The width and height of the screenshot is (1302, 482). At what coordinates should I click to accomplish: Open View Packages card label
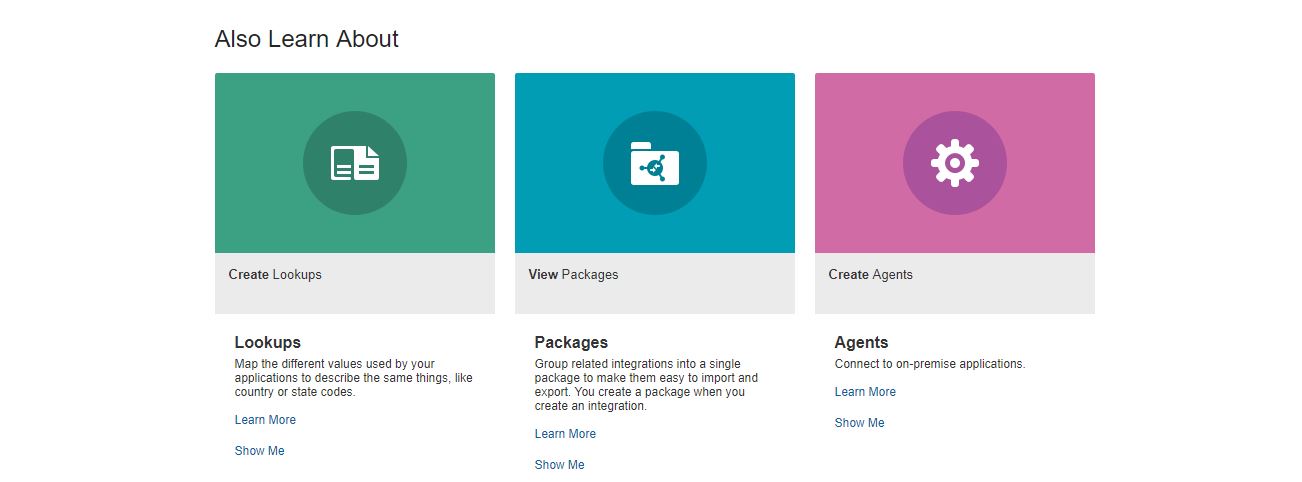click(573, 274)
